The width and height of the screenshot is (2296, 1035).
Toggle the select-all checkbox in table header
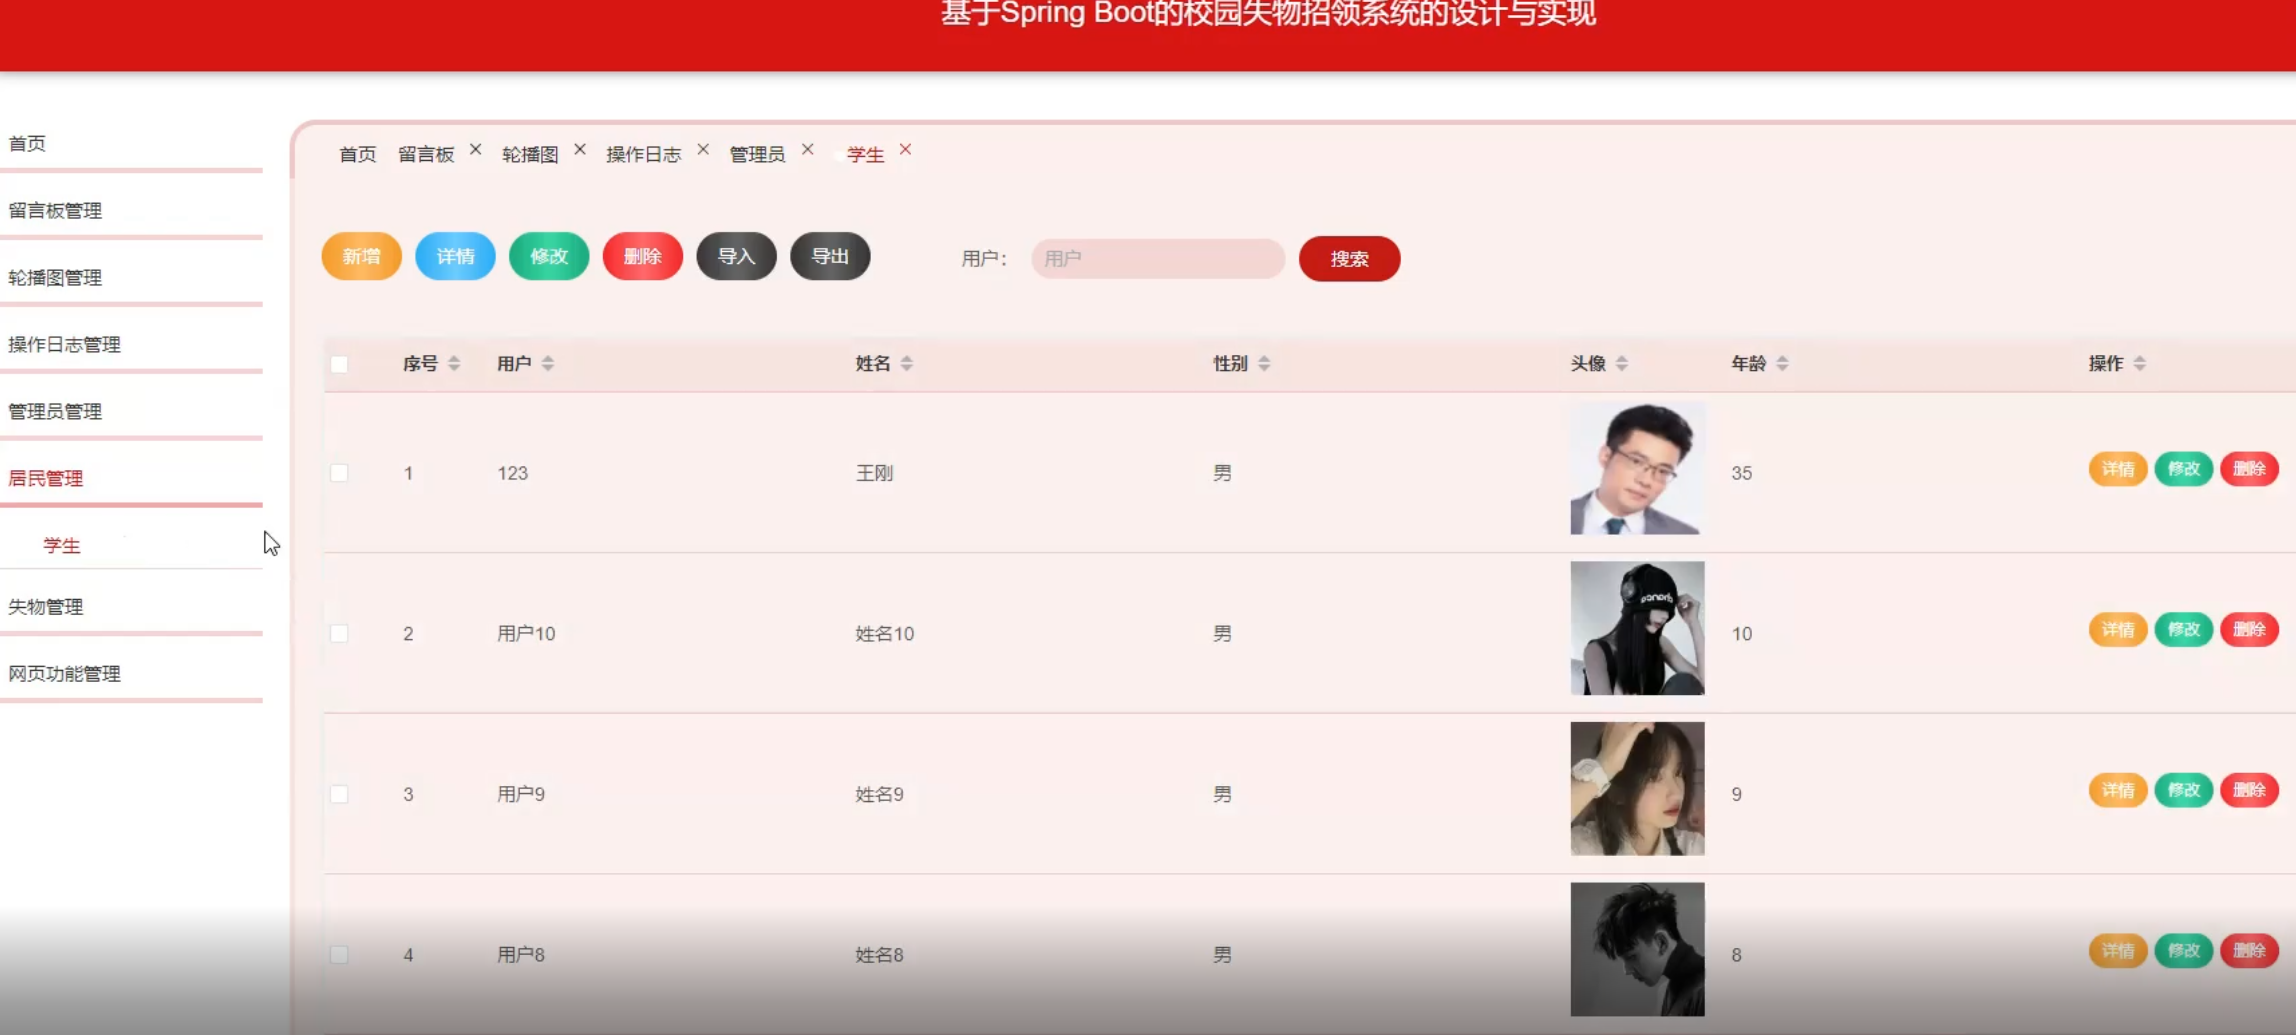tap(340, 364)
